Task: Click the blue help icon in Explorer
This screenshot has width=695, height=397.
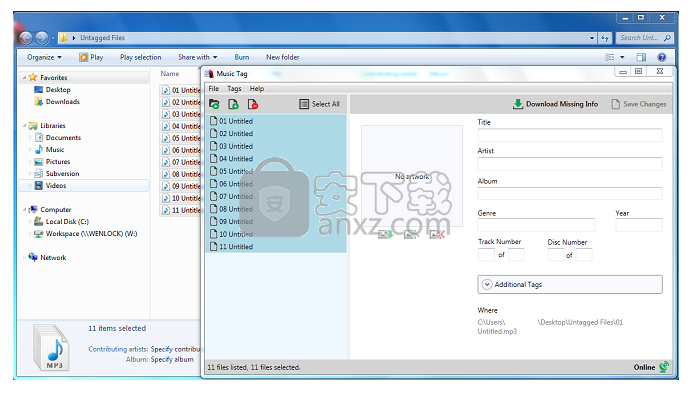Action: click(x=662, y=57)
